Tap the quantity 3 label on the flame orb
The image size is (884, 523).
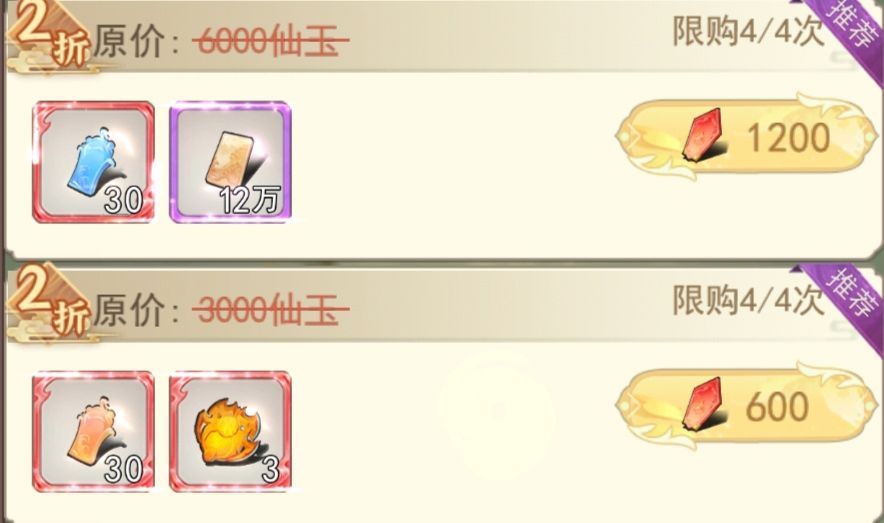tap(271, 469)
